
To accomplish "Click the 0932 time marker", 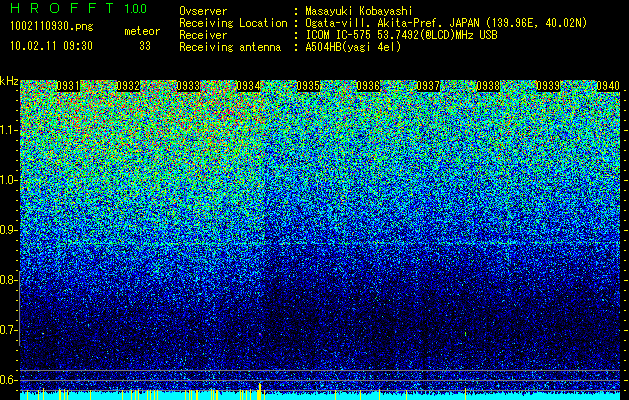I will [x=128, y=86].
